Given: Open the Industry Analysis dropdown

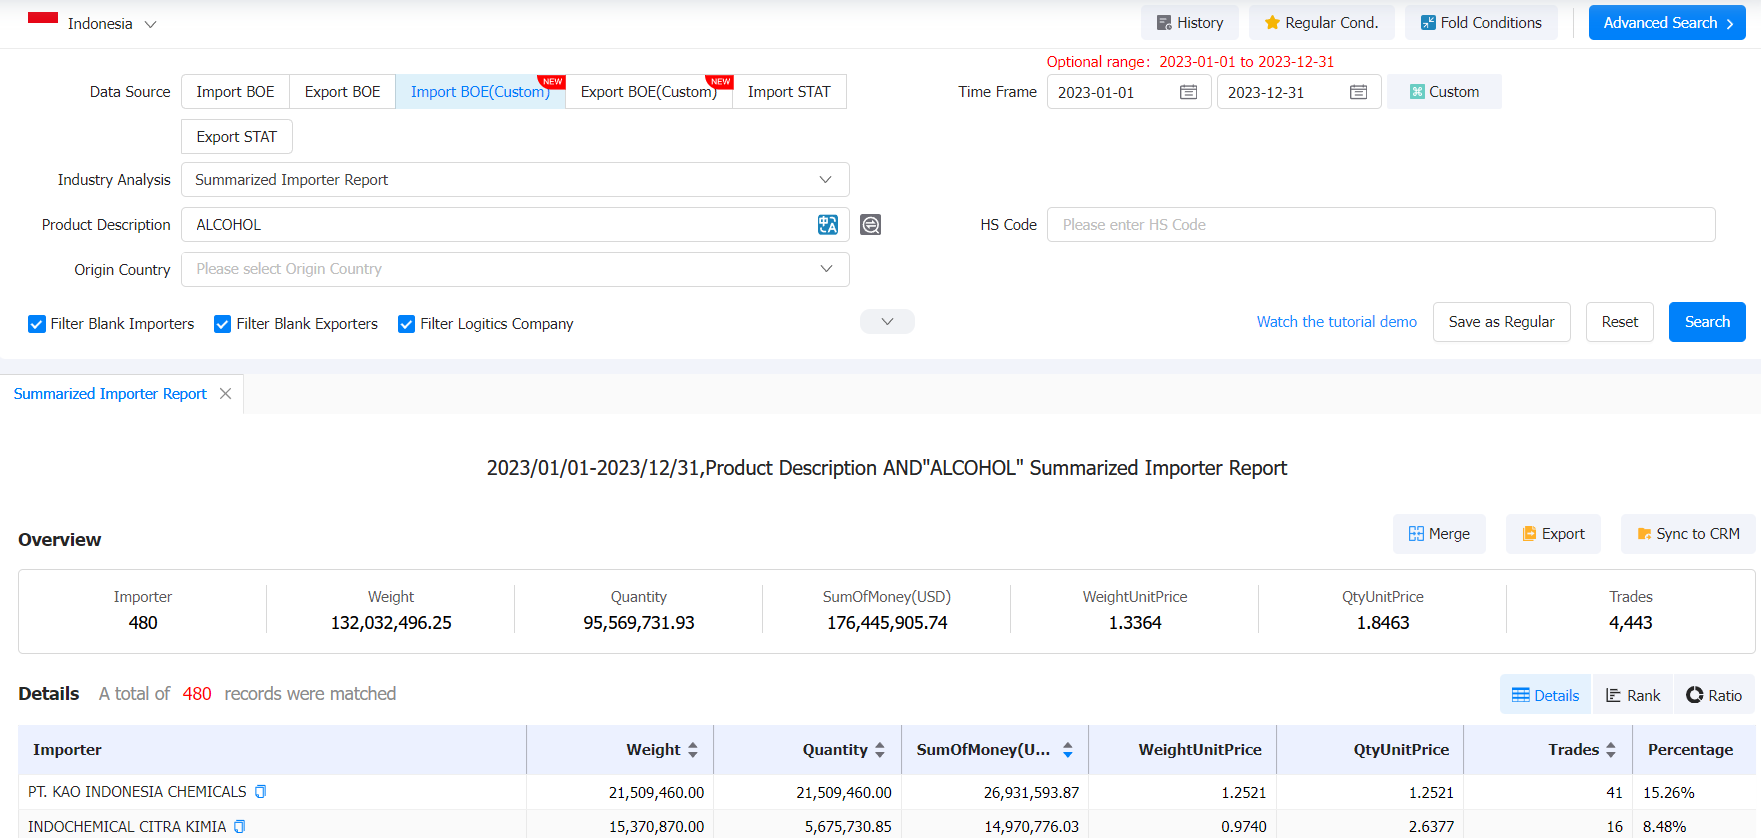Looking at the screenshot, I should [514, 180].
